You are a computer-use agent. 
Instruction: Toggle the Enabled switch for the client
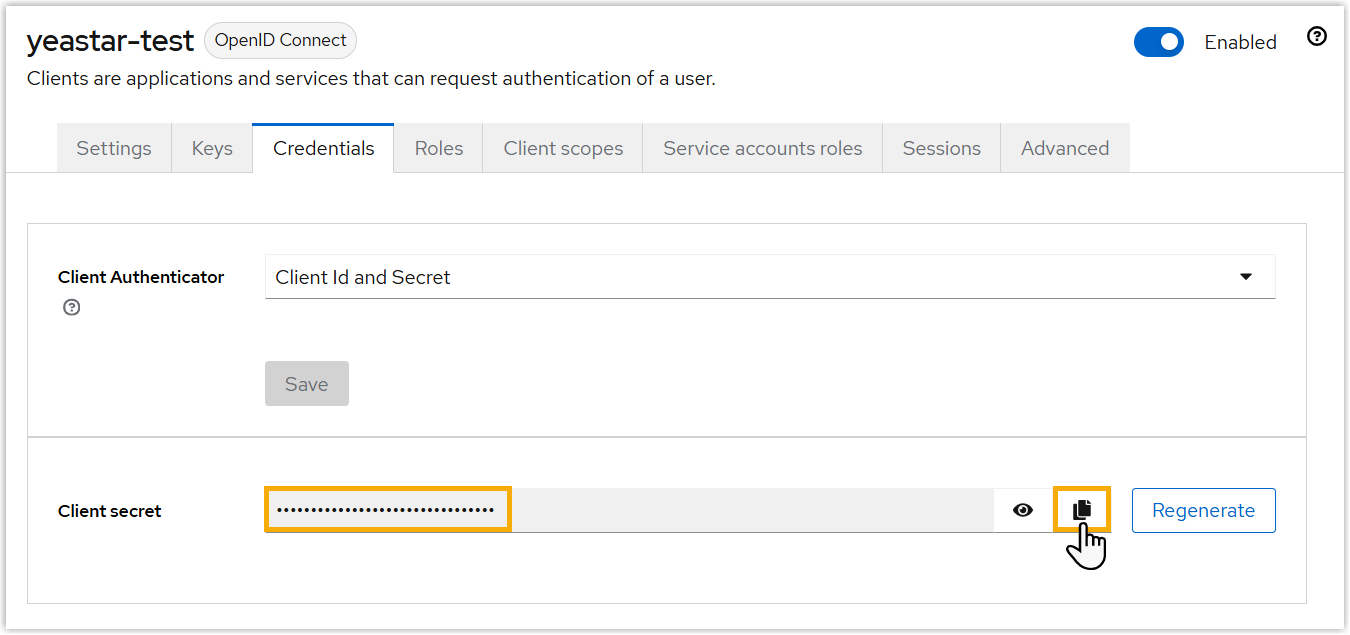(1158, 42)
